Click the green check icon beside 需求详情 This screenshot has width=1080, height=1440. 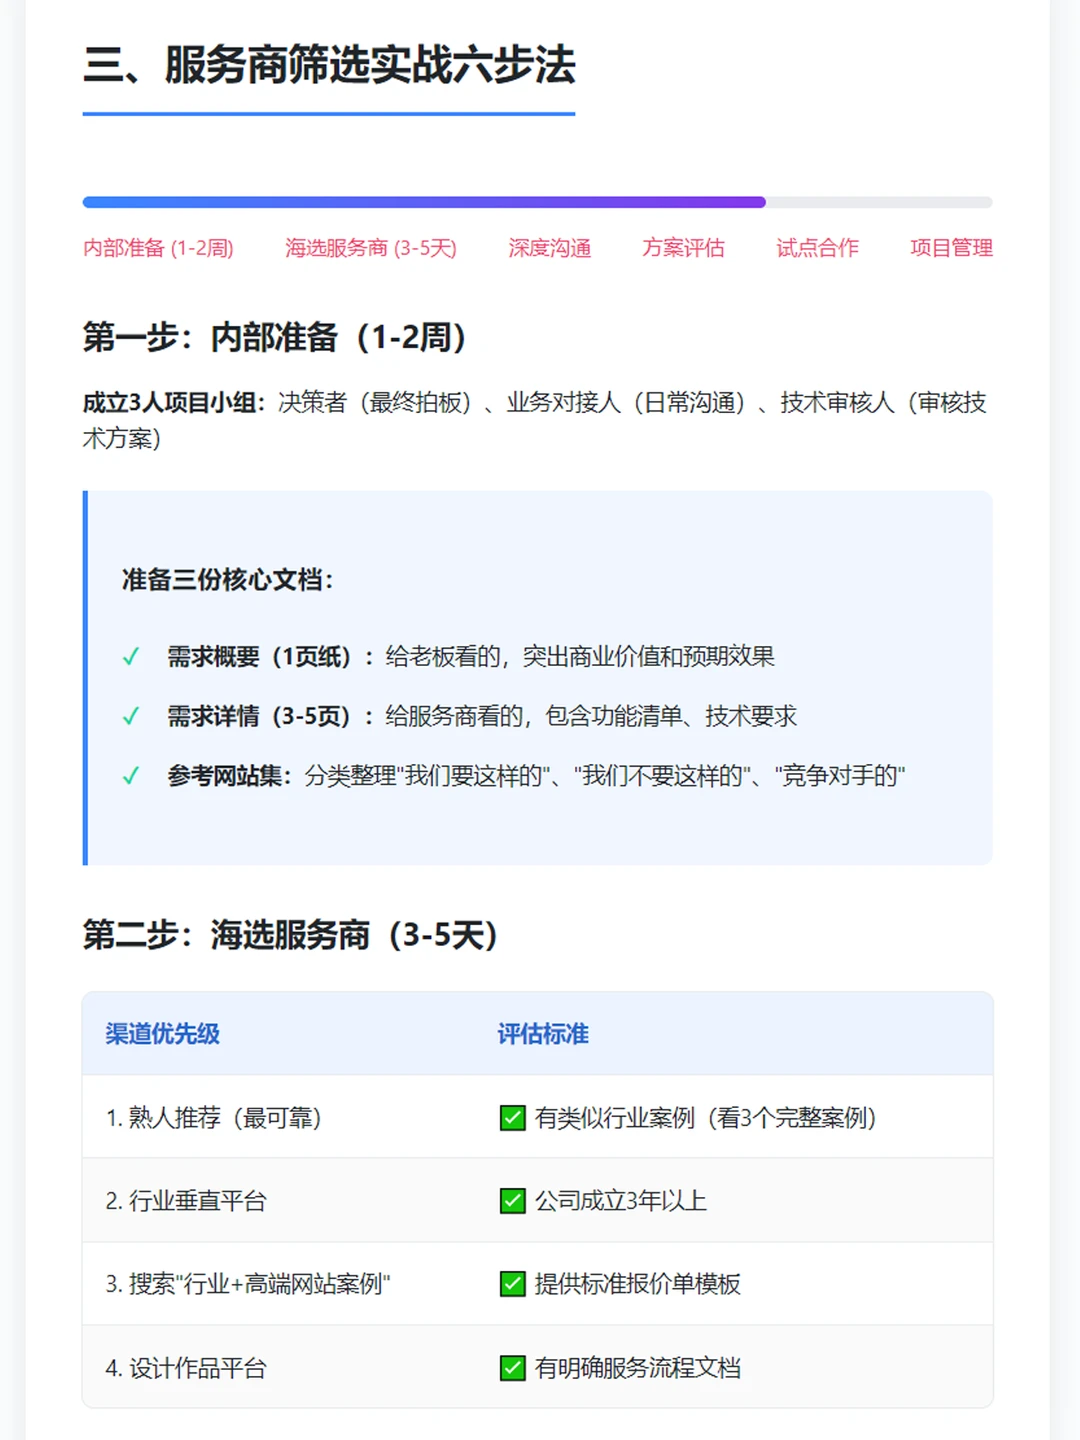(x=131, y=716)
